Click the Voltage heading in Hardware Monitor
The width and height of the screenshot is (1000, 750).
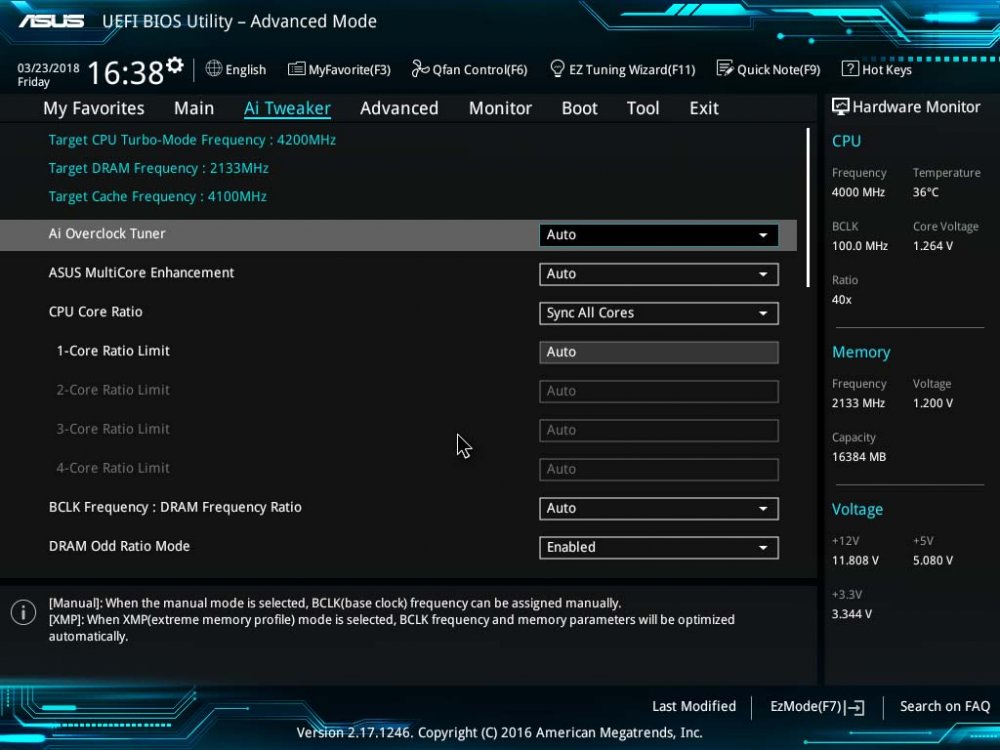click(x=857, y=509)
